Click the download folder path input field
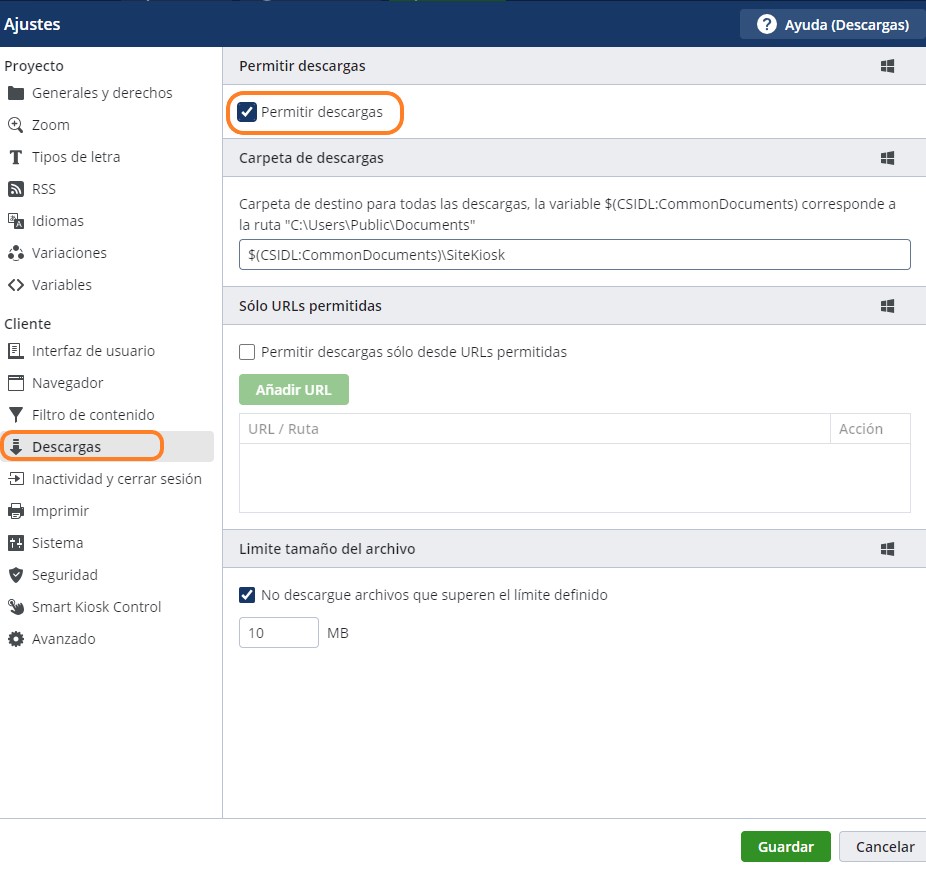 click(x=574, y=255)
